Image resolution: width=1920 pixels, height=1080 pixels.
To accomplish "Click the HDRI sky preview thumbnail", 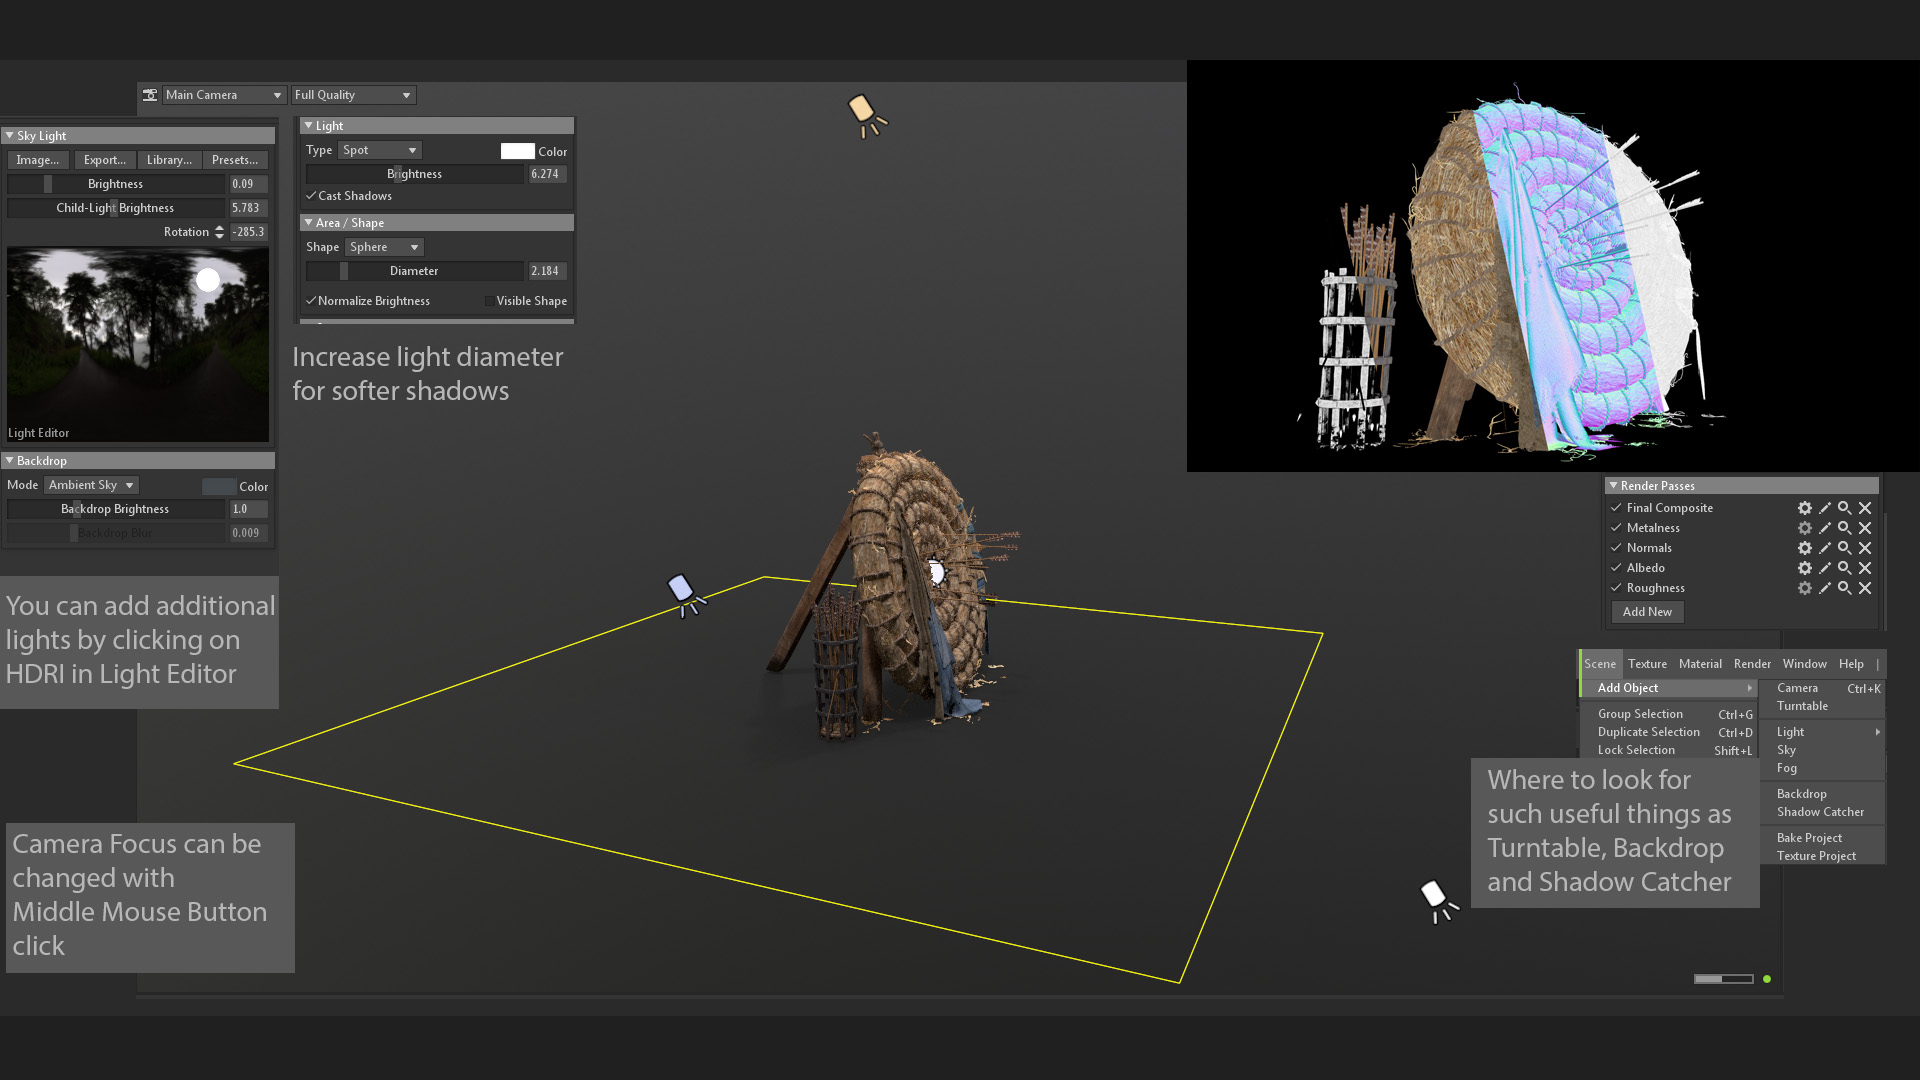I will point(138,340).
